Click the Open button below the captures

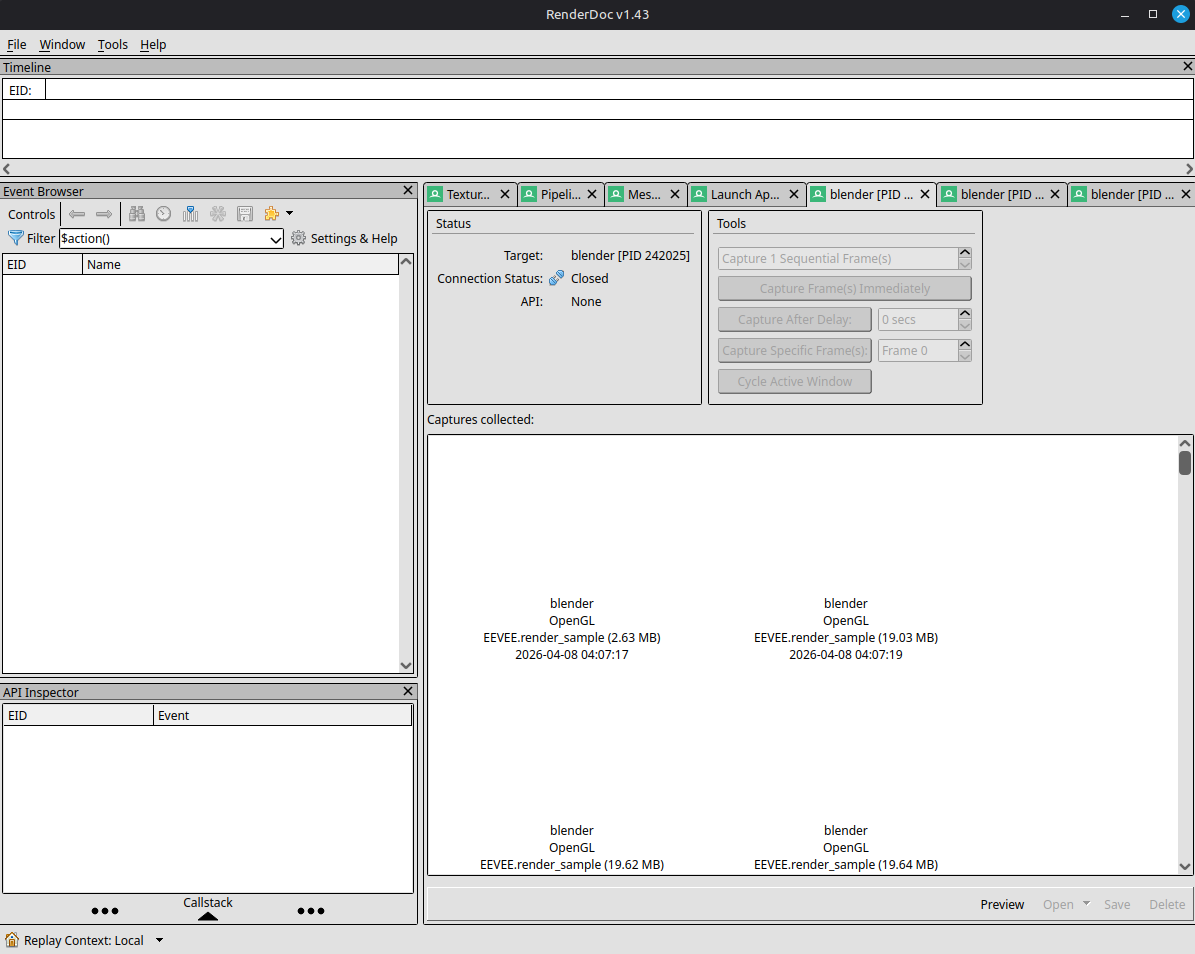(x=1058, y=904)
